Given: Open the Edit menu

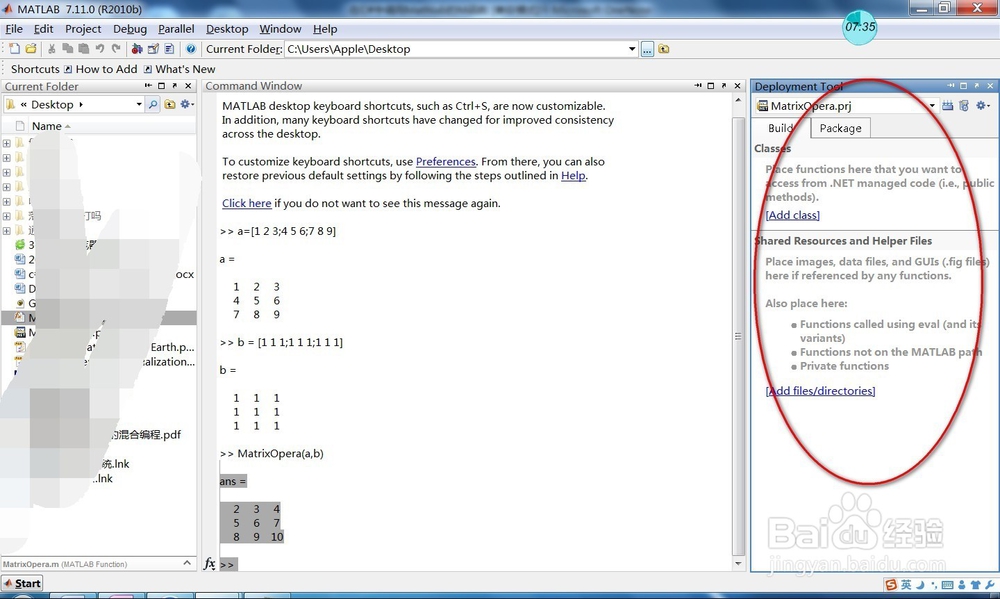Looking at the screenshot, I should coord(43,29).
